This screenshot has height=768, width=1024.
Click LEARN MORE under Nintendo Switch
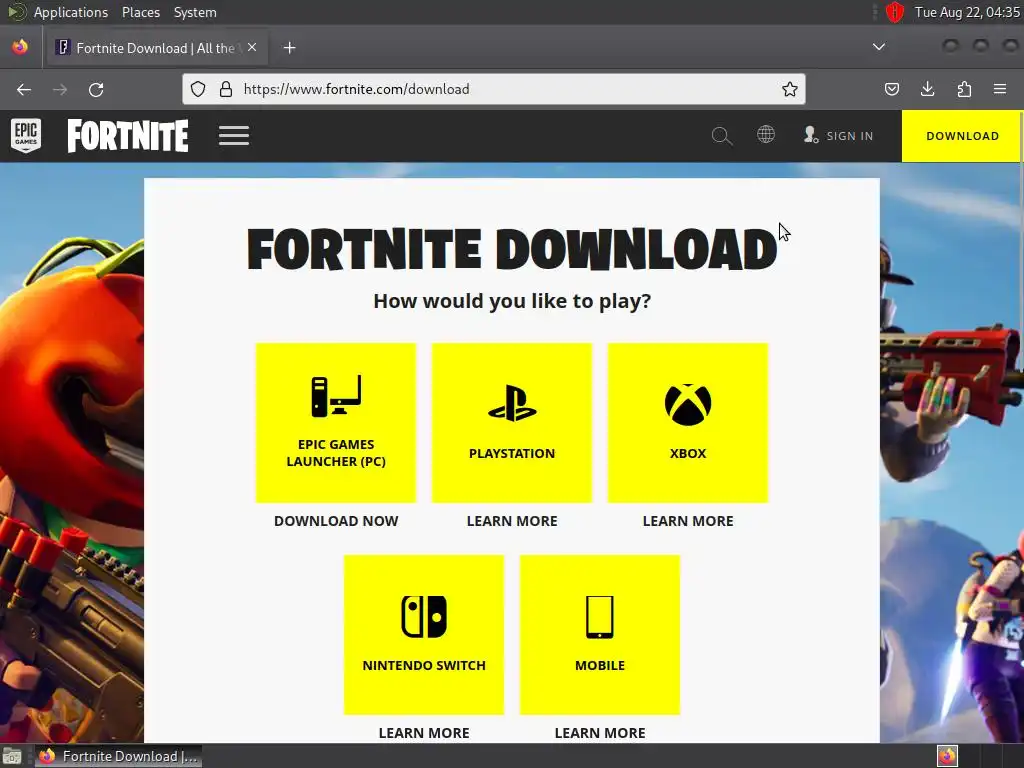pyautogui.click(x=424, y=733)
